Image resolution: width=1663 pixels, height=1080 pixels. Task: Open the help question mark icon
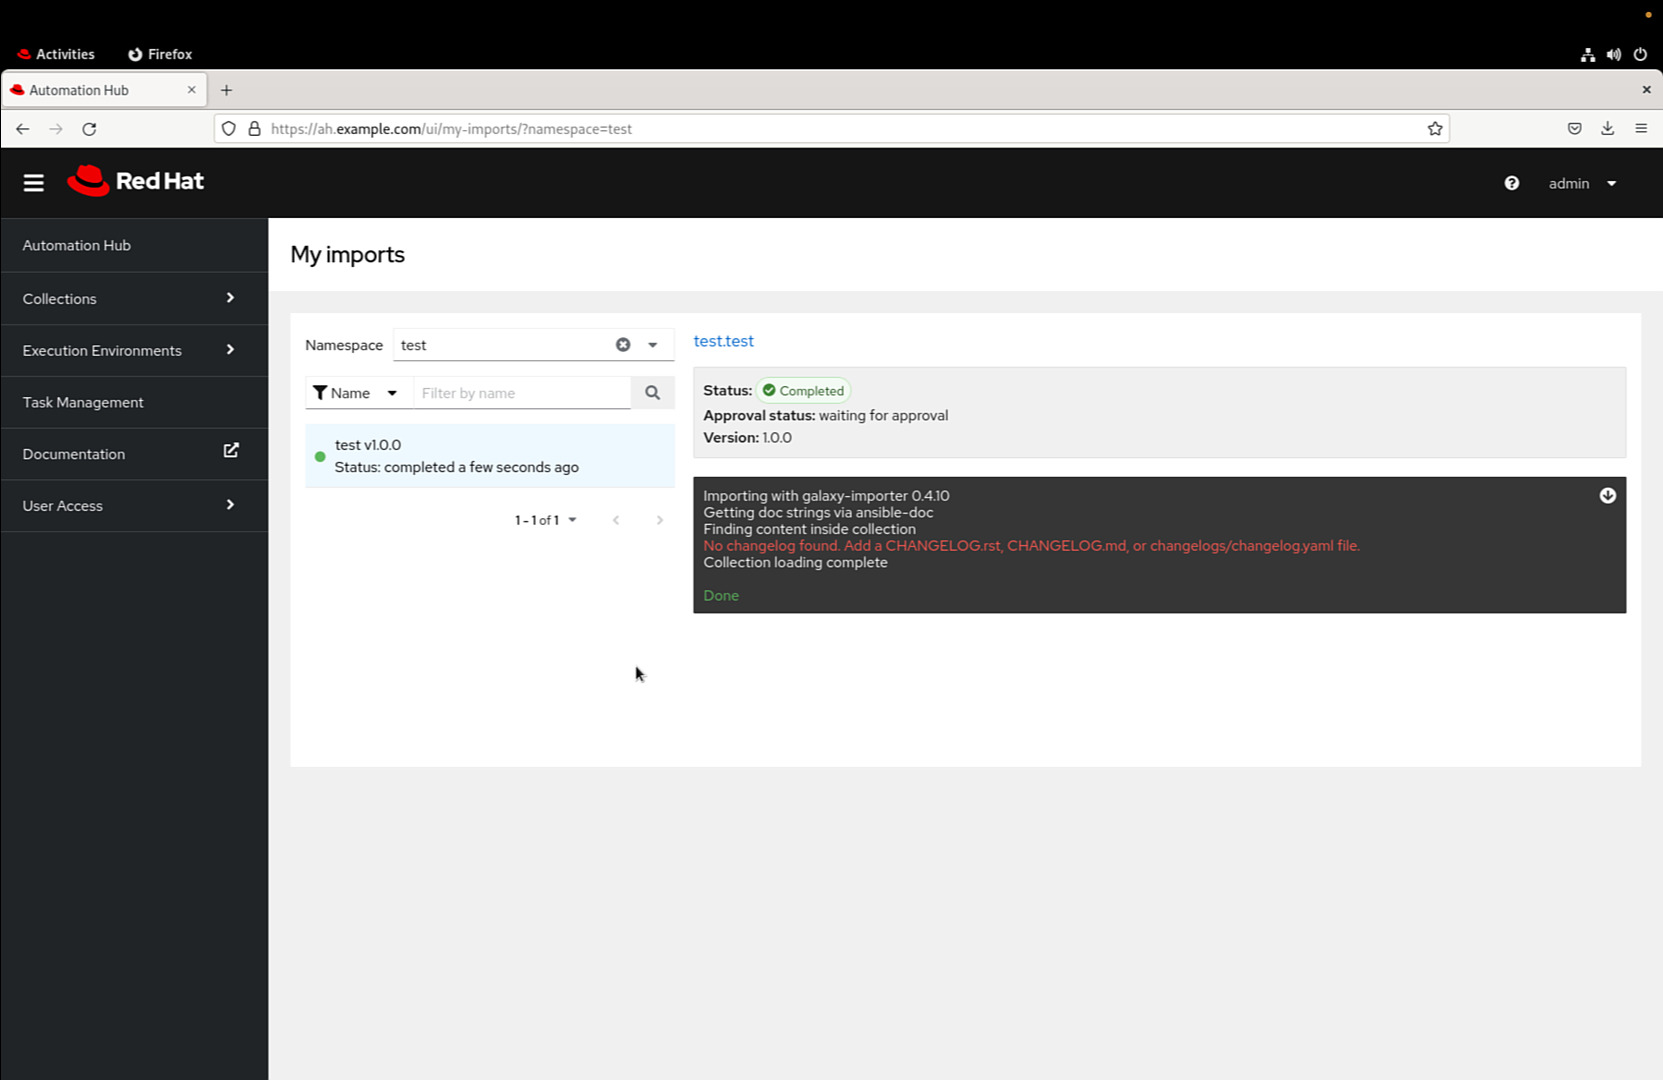pyautogui.click(x=1511, y=183)
